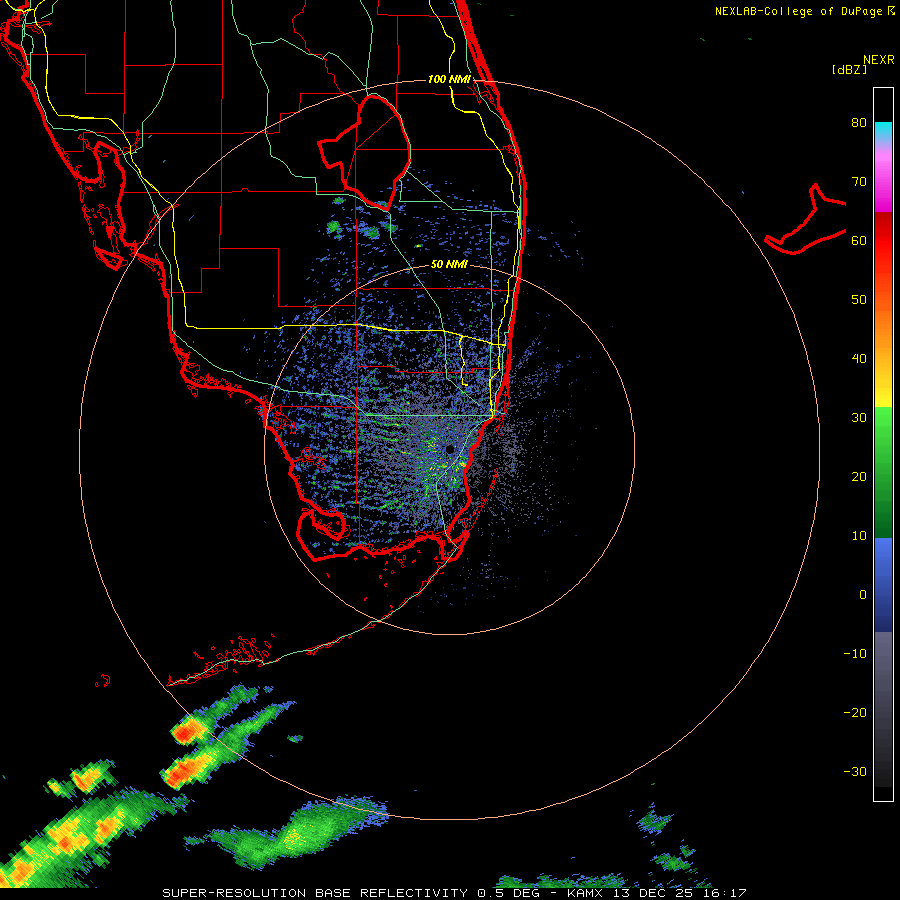Viewport: 900px width, 900px height.
Task: Click the Super-Resolution Base Reflectivity caption
Action: [x=454, y=893]
